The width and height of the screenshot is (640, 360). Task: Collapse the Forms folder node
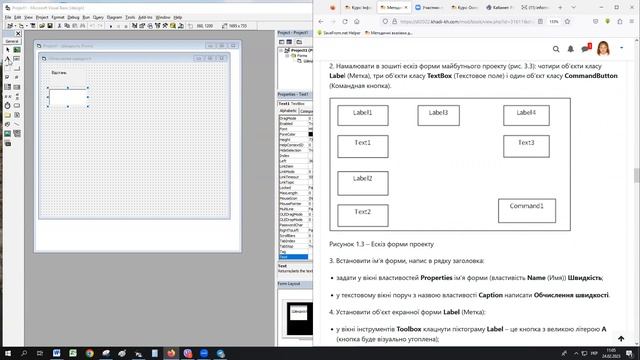[287, 56]
